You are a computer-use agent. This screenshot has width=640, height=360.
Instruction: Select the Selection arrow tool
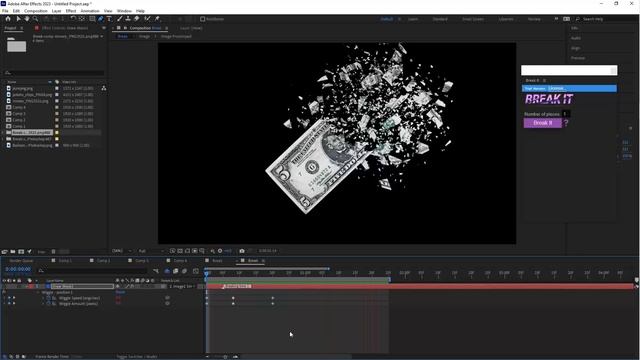[18, 19]
